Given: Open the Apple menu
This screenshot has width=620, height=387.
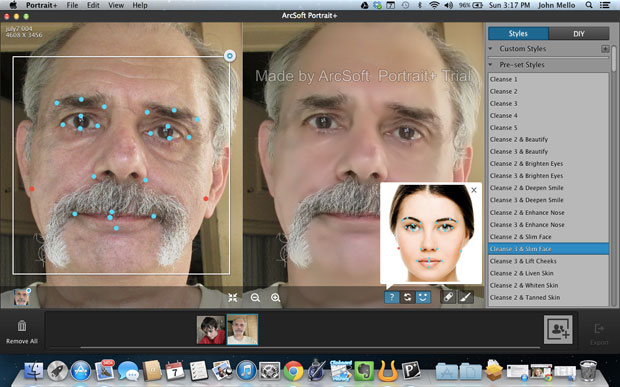Looking at the screenshot, I should point(13,5).
